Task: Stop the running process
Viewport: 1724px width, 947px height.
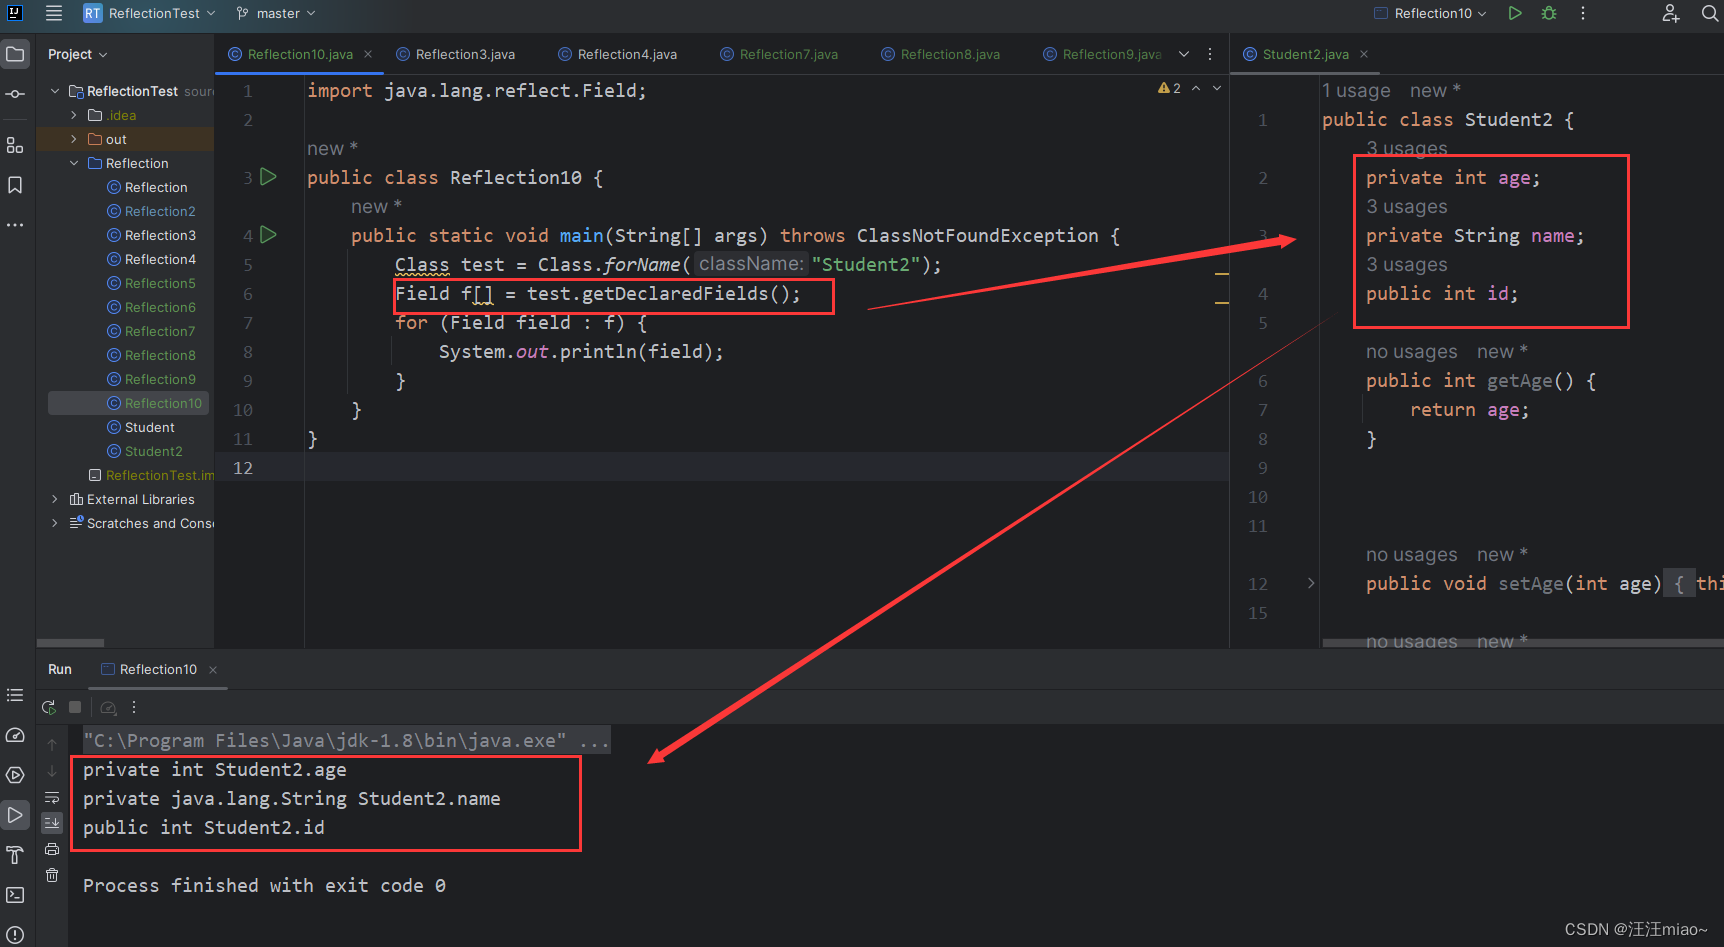Action: coord(75,707)
